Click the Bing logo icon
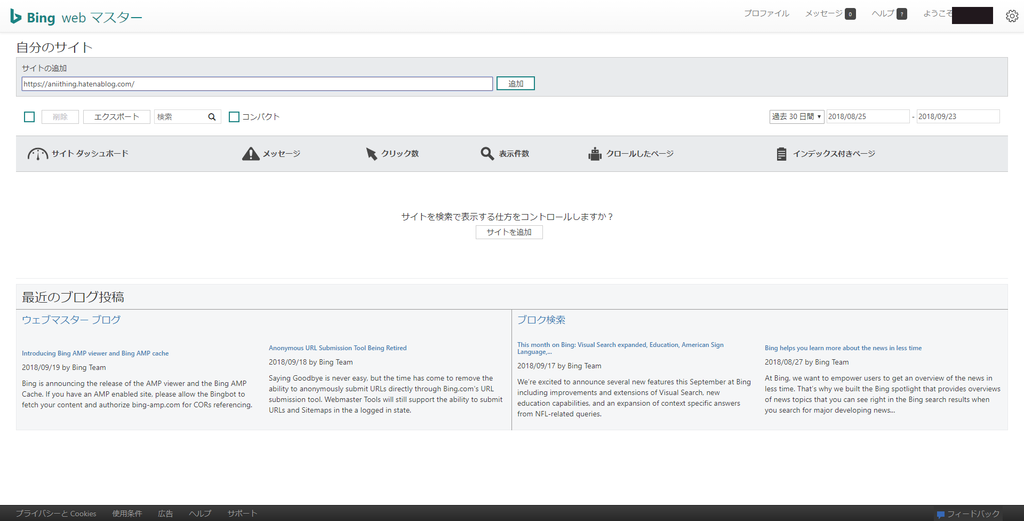1024x521 pixels. coord(16,16)
